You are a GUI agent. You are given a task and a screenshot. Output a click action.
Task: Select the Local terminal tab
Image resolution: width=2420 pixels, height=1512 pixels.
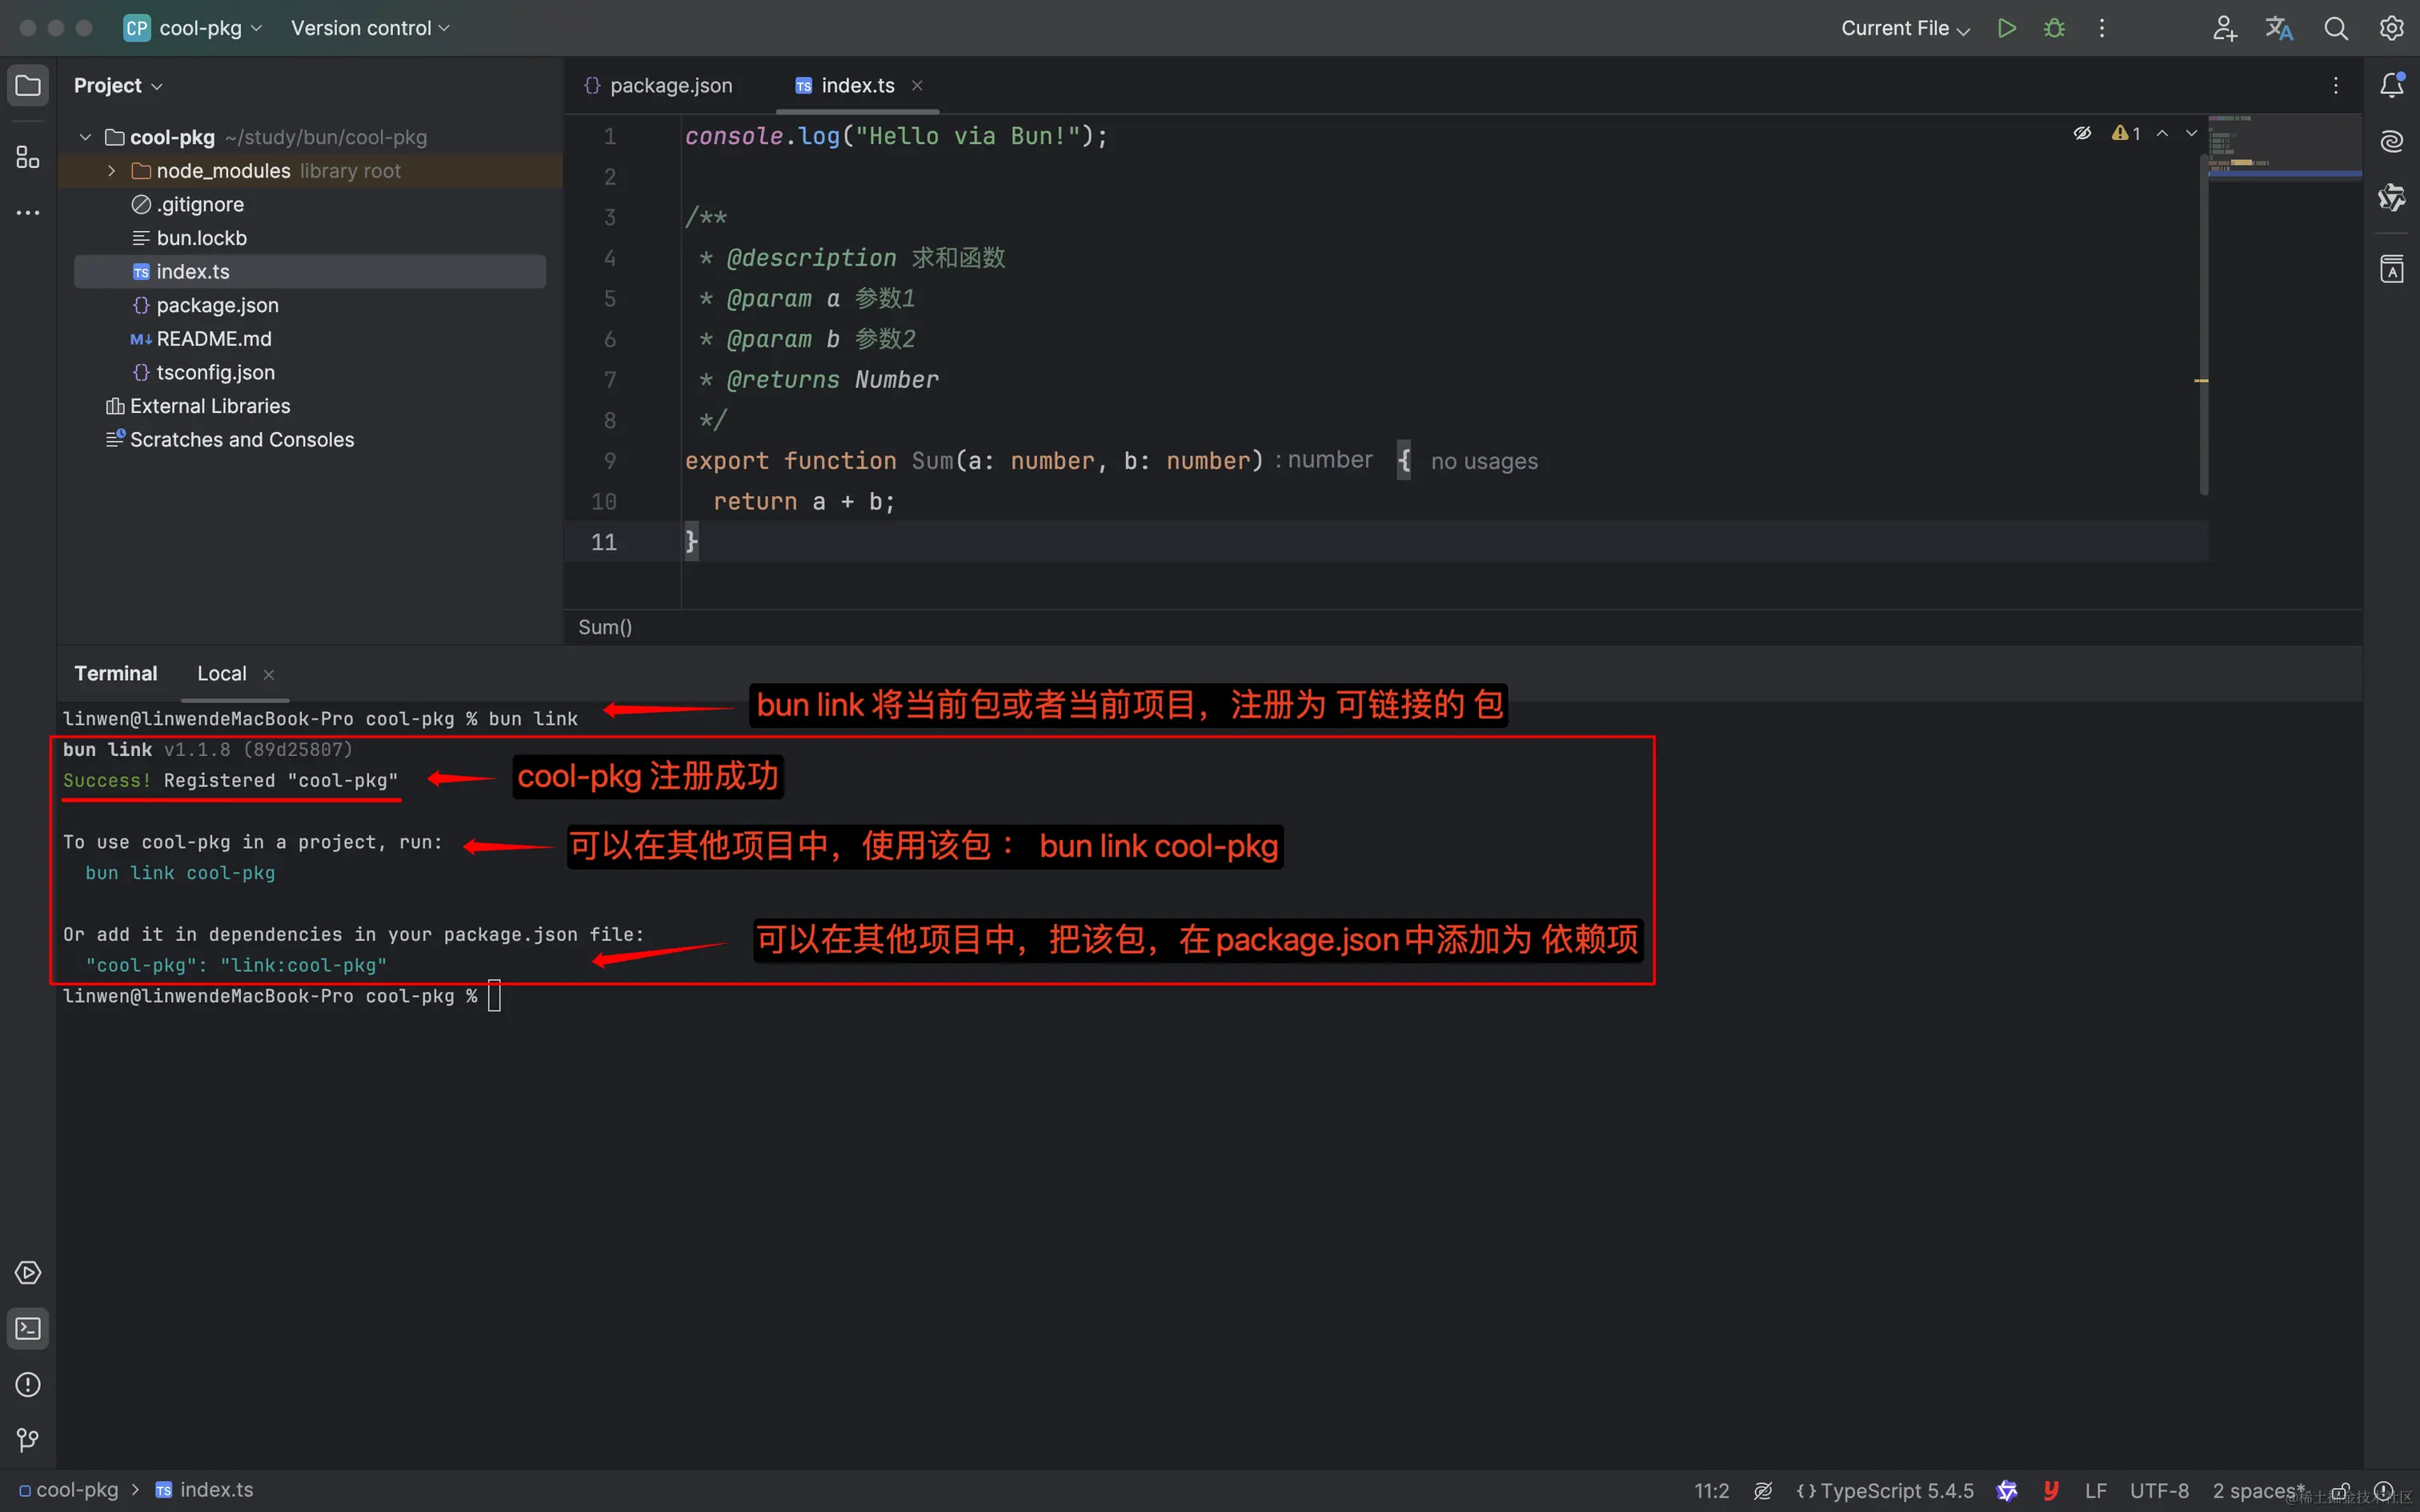click(x=222, y=673)
